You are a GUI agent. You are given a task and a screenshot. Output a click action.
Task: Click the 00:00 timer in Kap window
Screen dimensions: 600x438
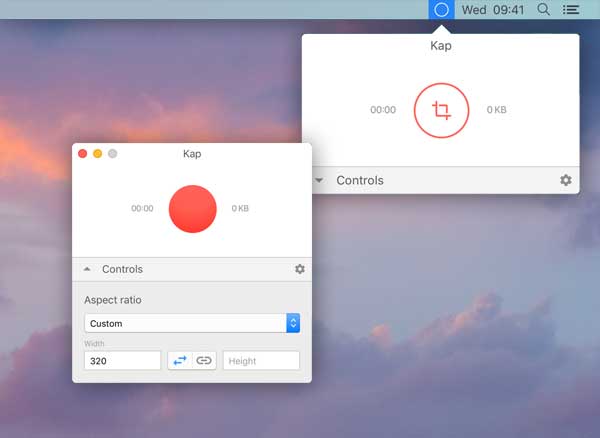point(142,208)
